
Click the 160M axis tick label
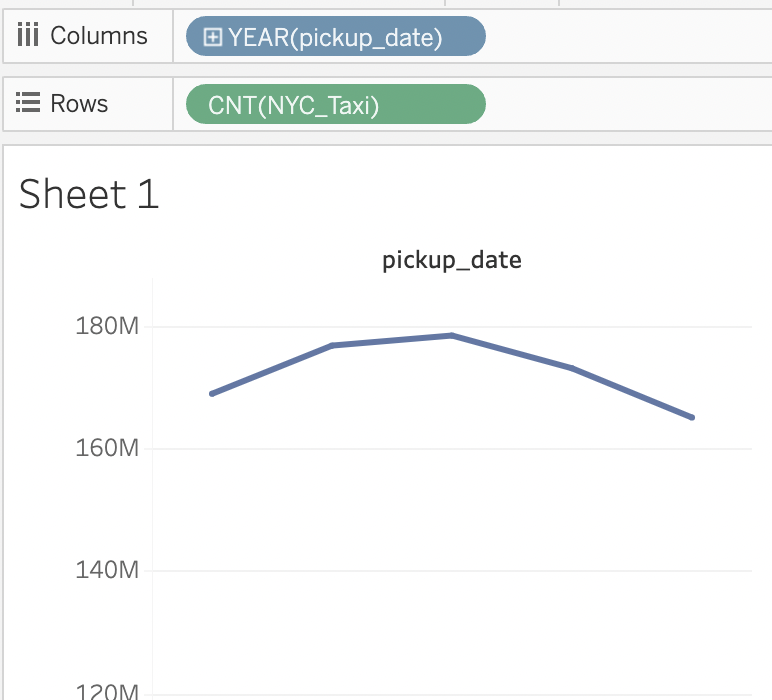tap(107, 448)
